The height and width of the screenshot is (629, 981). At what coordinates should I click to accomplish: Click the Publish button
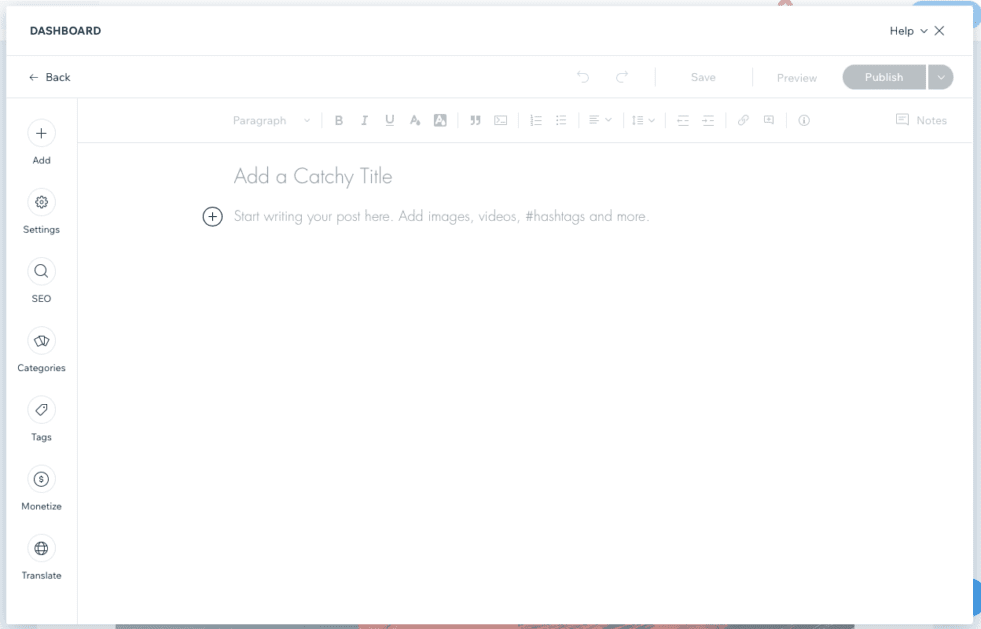[x=883, y=77]
